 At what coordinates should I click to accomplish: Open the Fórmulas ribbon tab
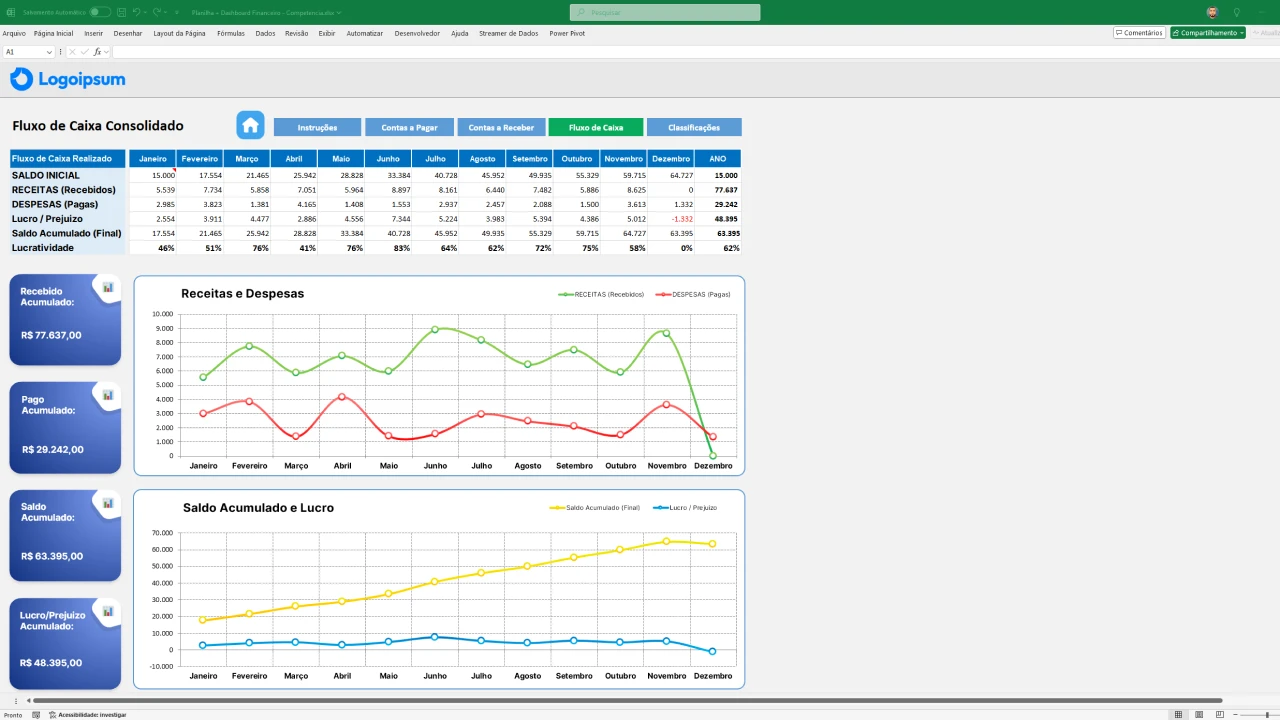[x=230, y=33]
